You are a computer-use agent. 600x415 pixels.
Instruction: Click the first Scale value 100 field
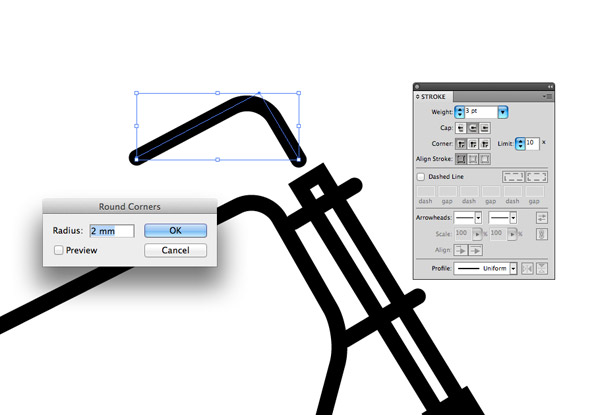[463, 234]
